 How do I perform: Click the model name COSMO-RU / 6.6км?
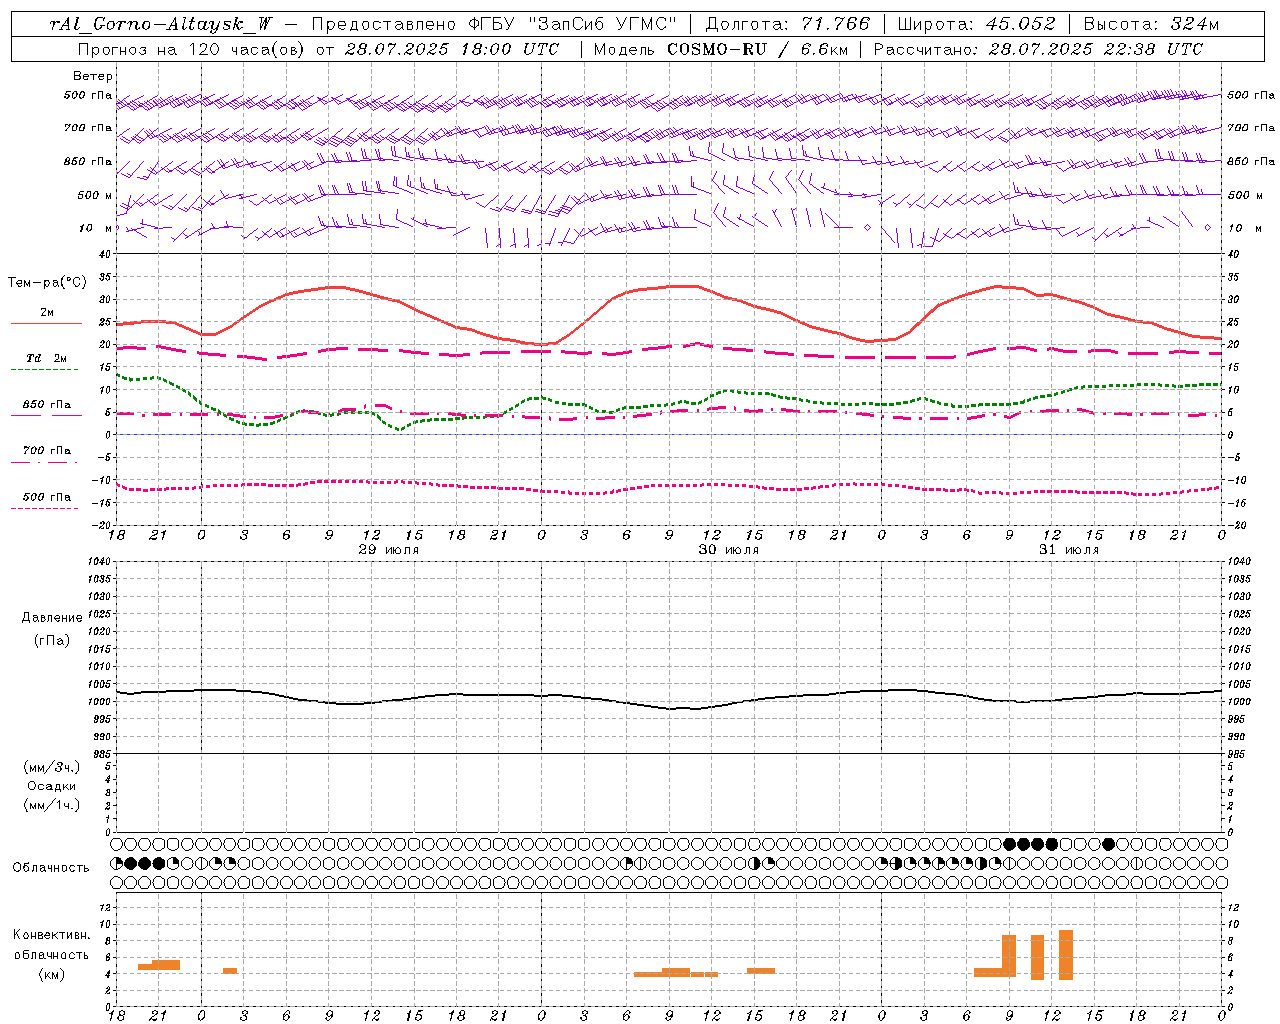[x=757, y=49]
